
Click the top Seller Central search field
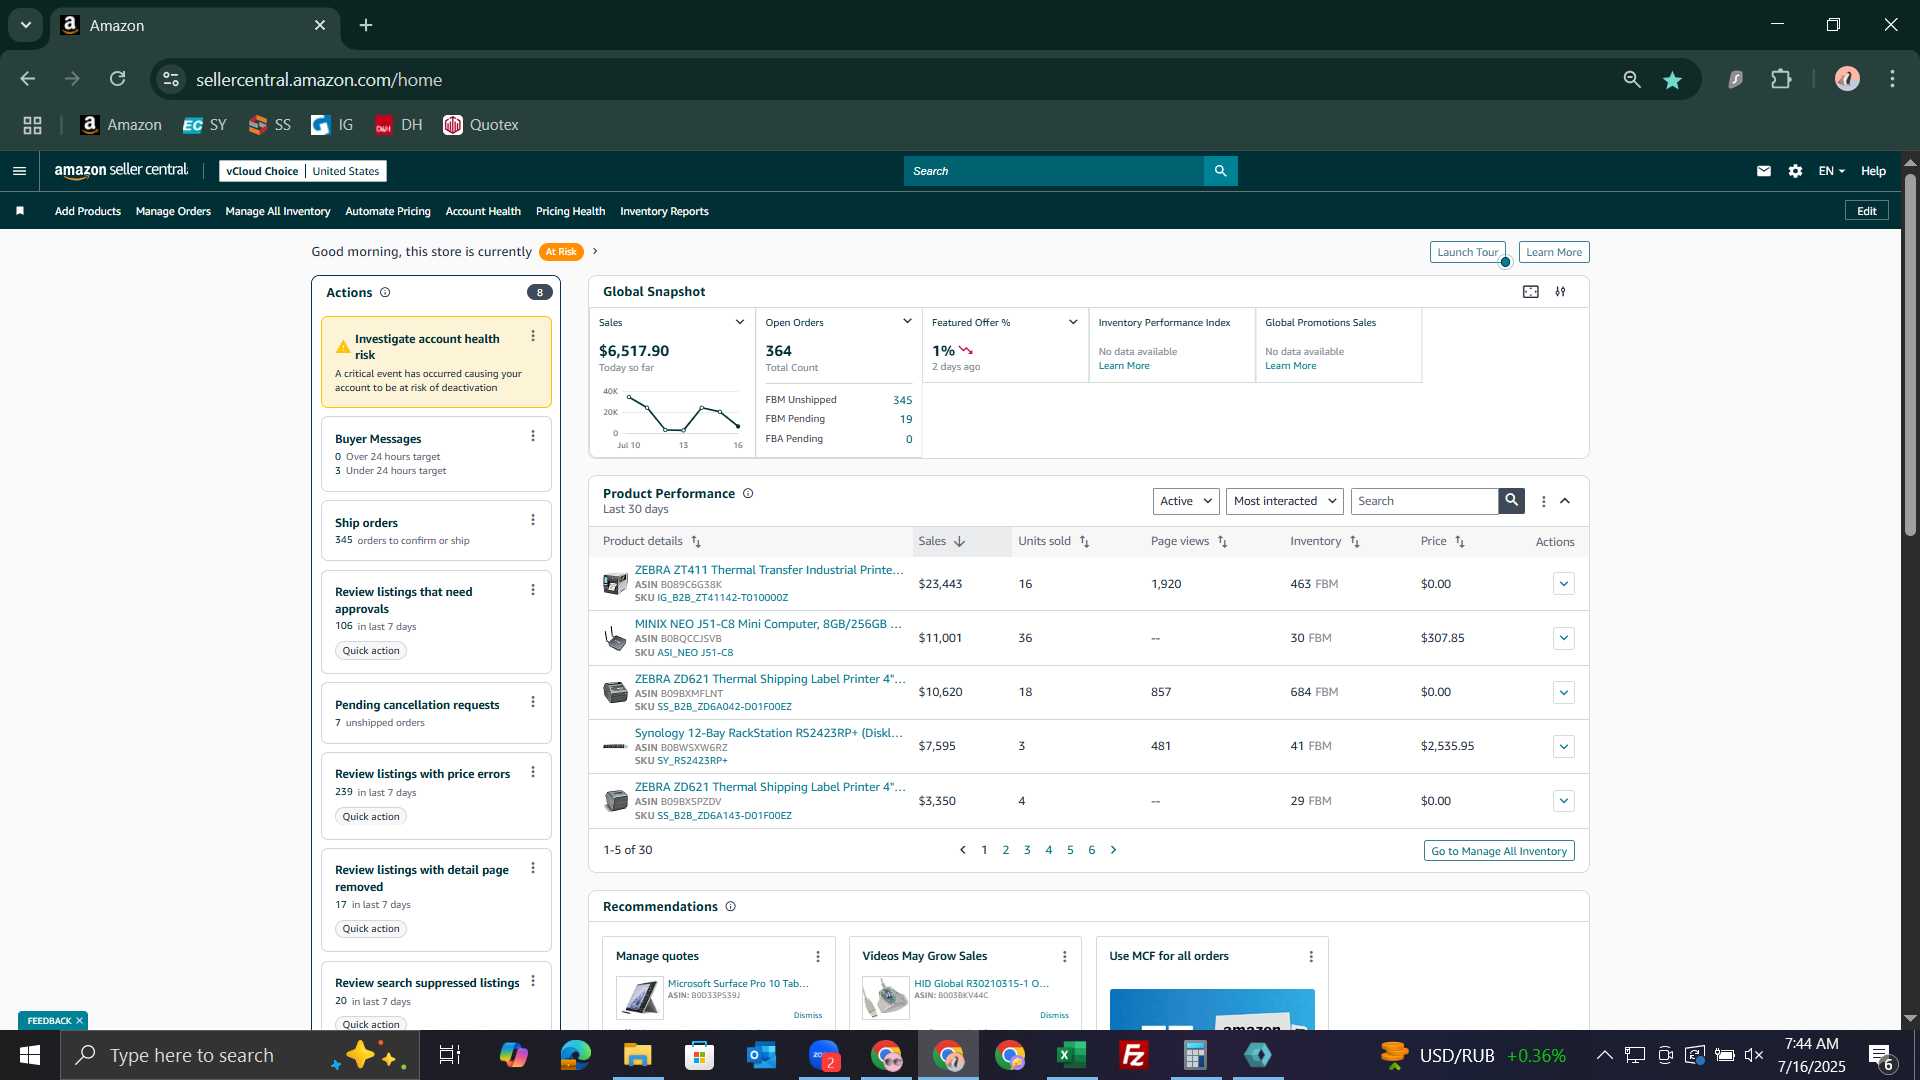pyautogui.click(x=1054, y=171)
